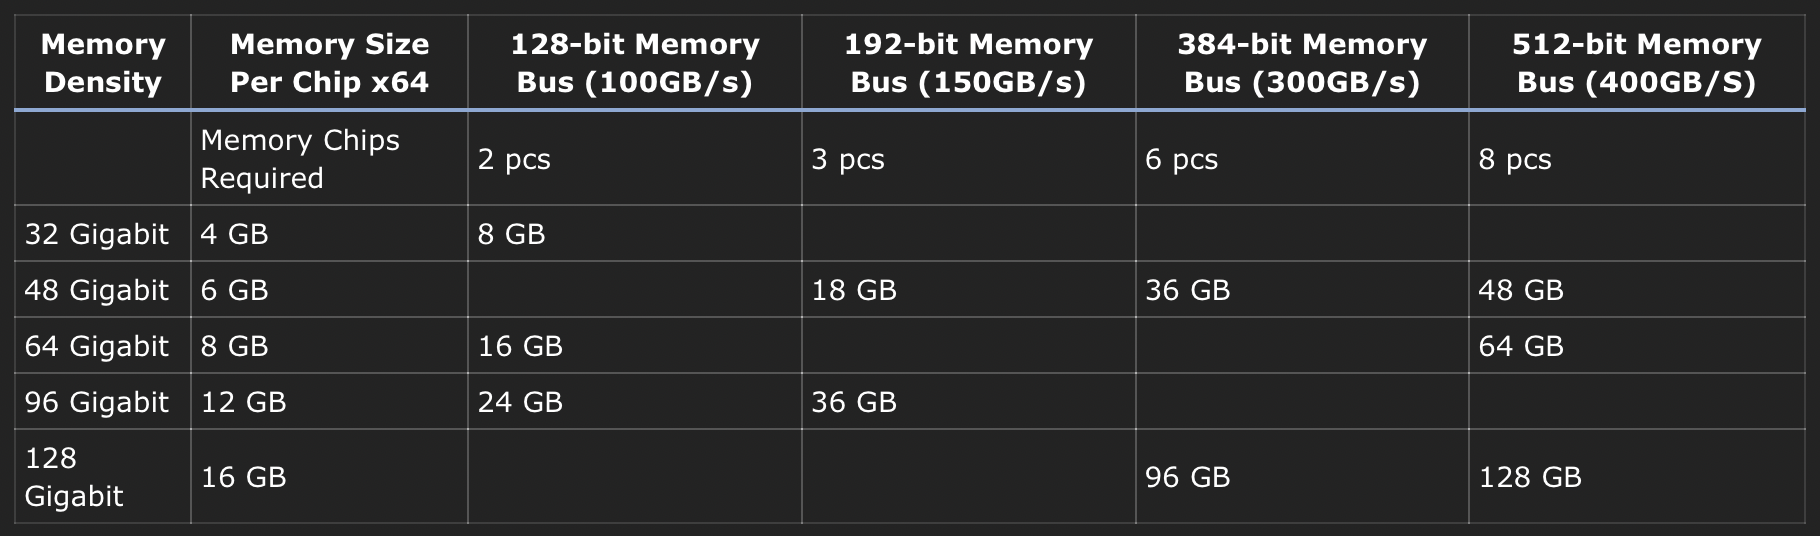Select the 18 GB cell
Image resolution: width=1820 pixels, height=536 pixels.
[x=854, y=290]
